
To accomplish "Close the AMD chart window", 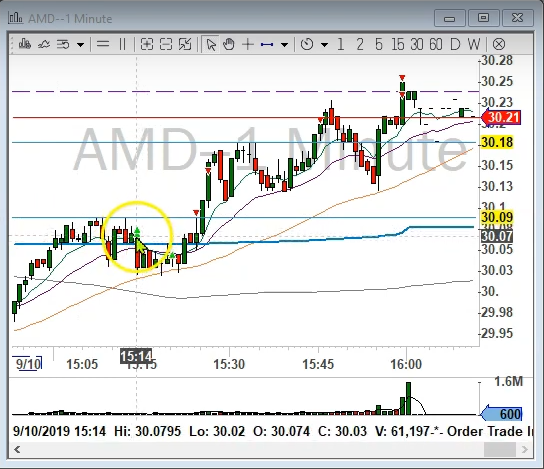I will point(517,18).
